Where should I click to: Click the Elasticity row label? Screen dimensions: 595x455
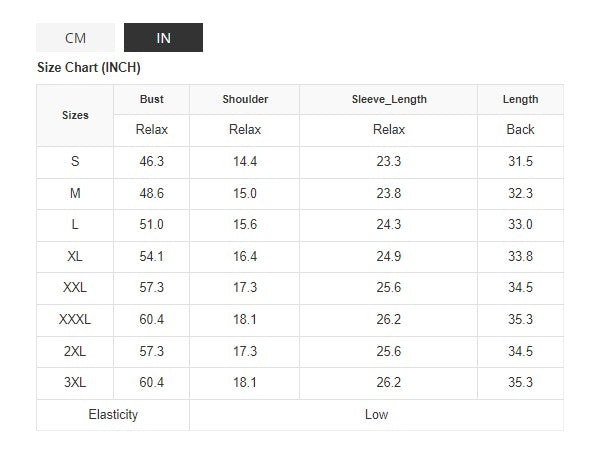pos(113,414)
